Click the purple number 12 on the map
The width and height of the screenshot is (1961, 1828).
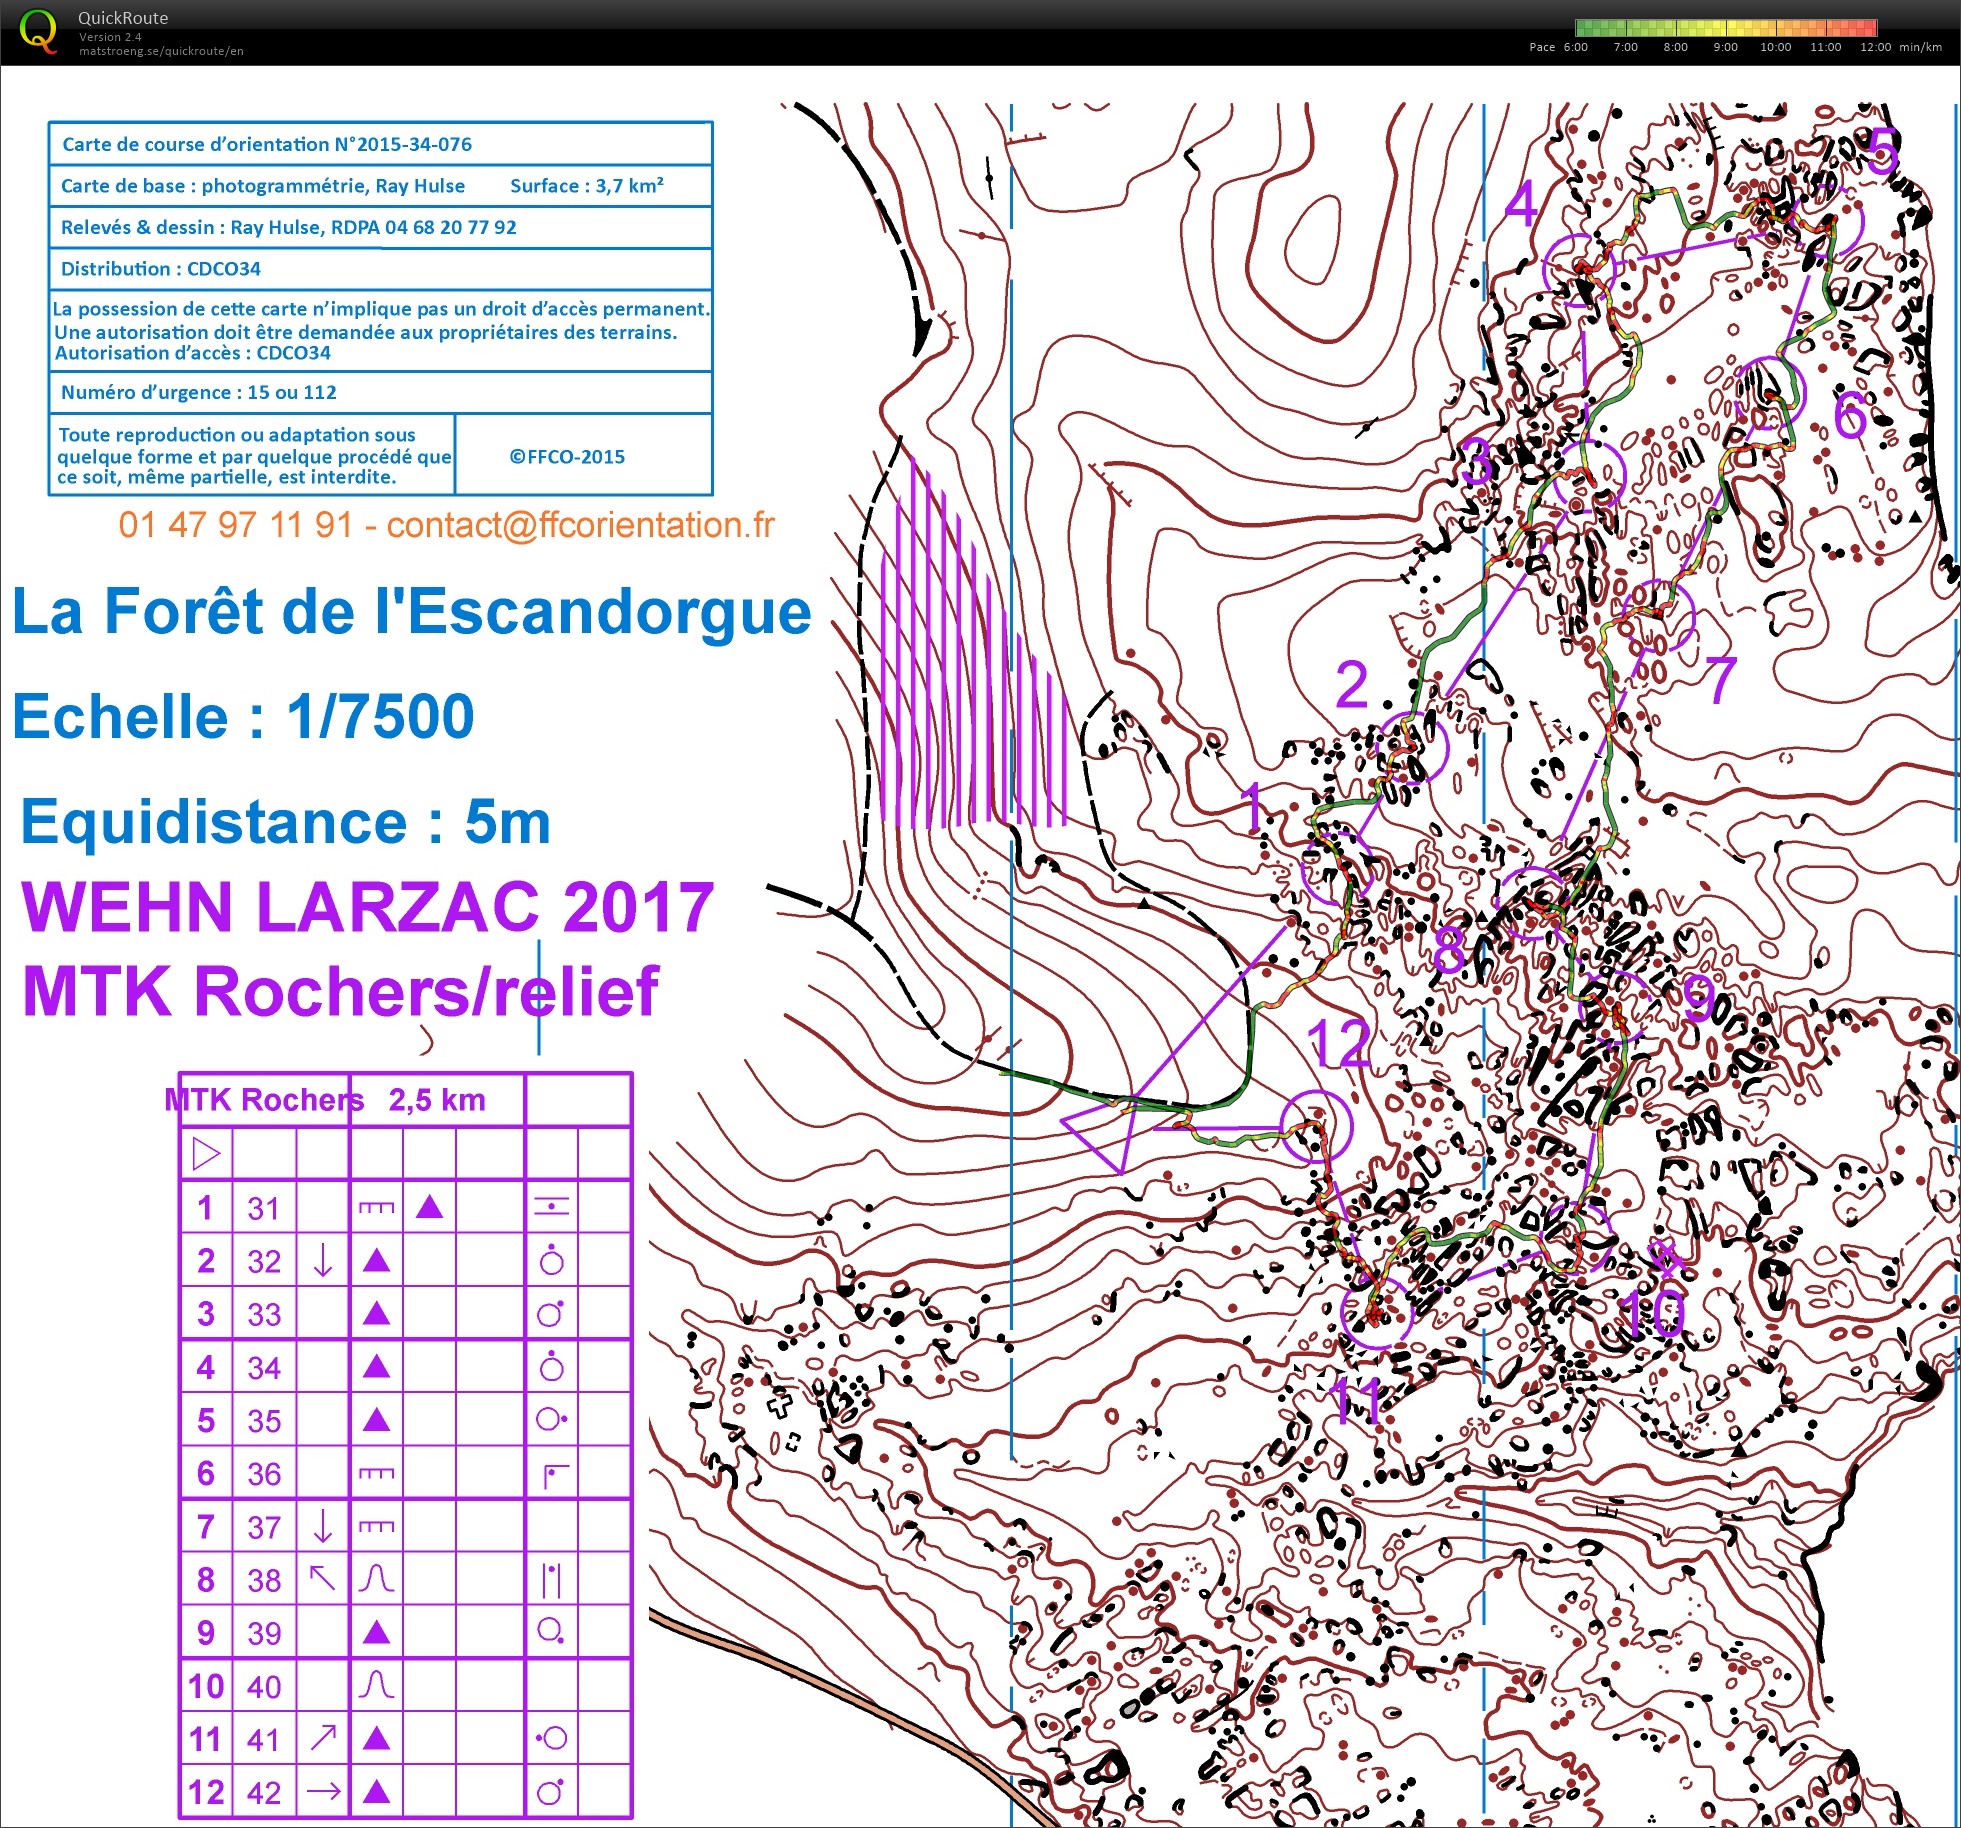[1340, 1044]
